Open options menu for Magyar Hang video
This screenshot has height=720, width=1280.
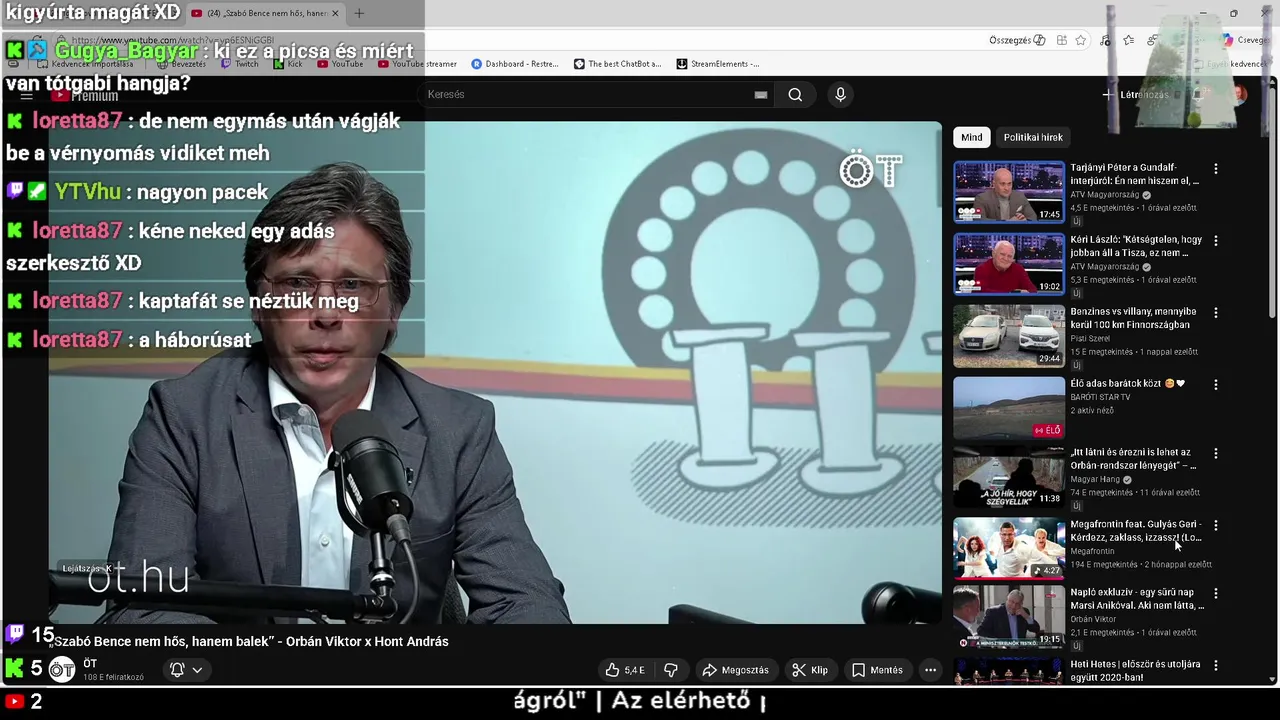pos(1216,454)
